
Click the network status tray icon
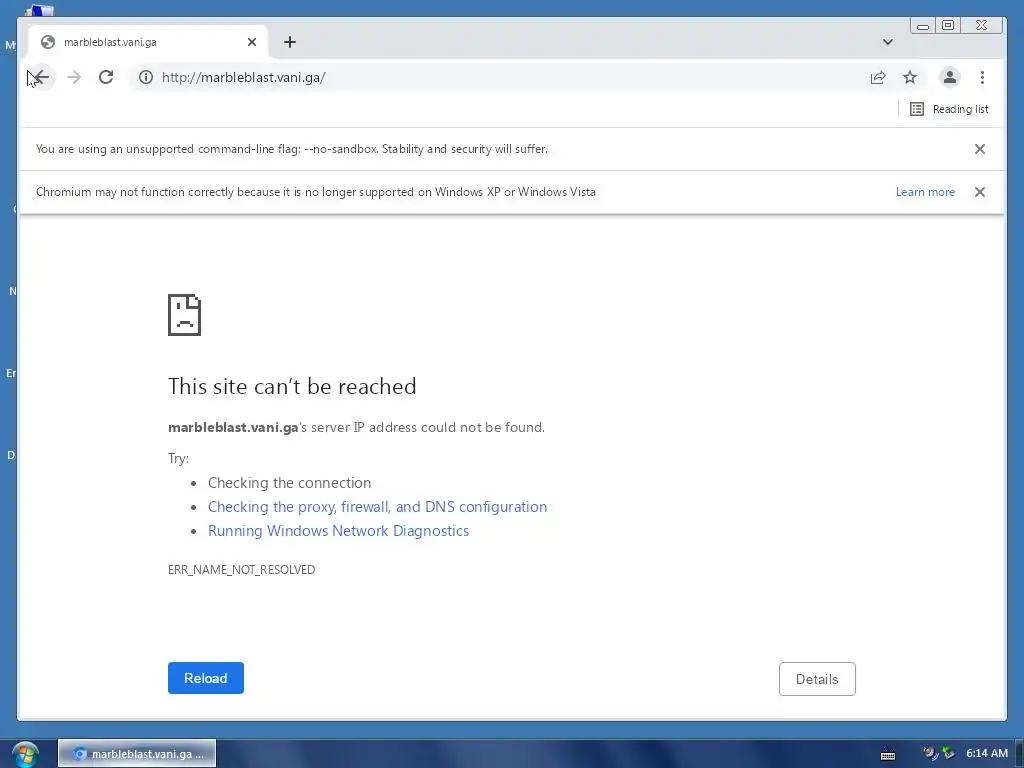948,754
